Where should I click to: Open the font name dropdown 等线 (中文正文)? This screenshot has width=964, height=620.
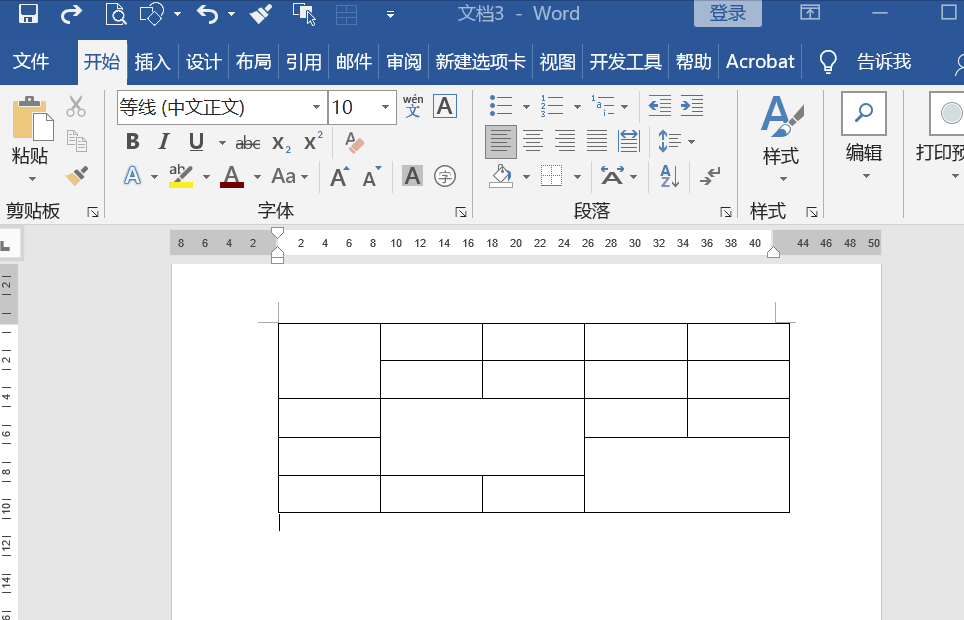pyautogui.click(x=316, y=107)
